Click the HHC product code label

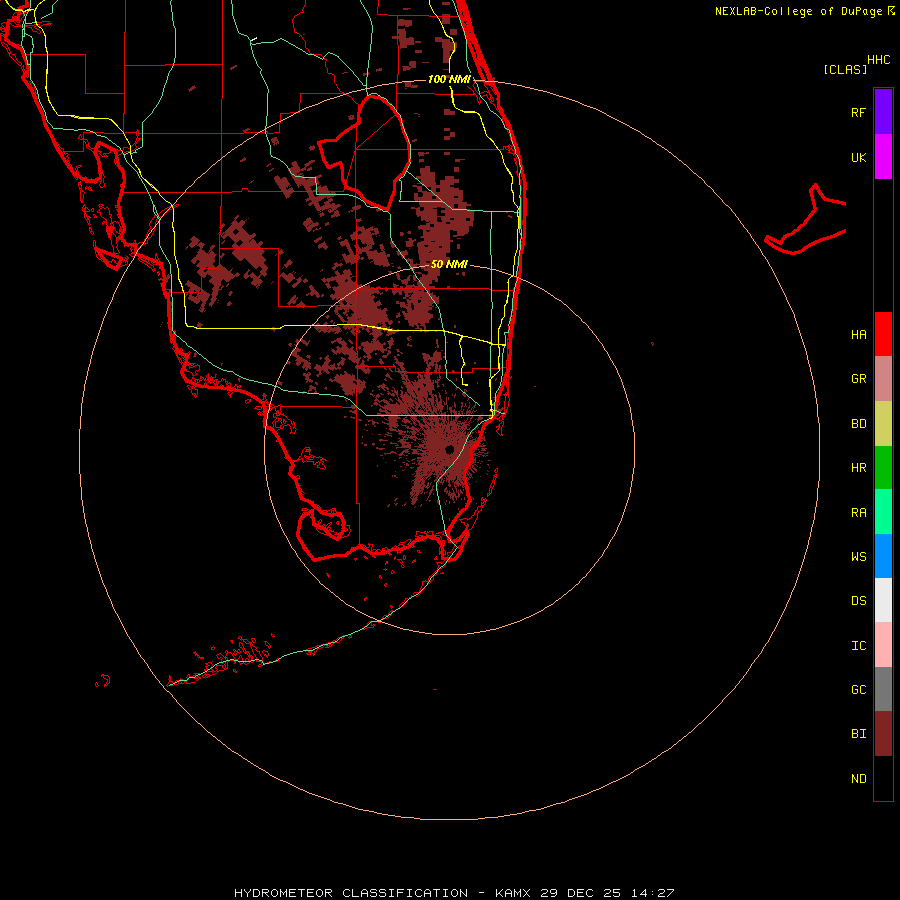(878, 60)
